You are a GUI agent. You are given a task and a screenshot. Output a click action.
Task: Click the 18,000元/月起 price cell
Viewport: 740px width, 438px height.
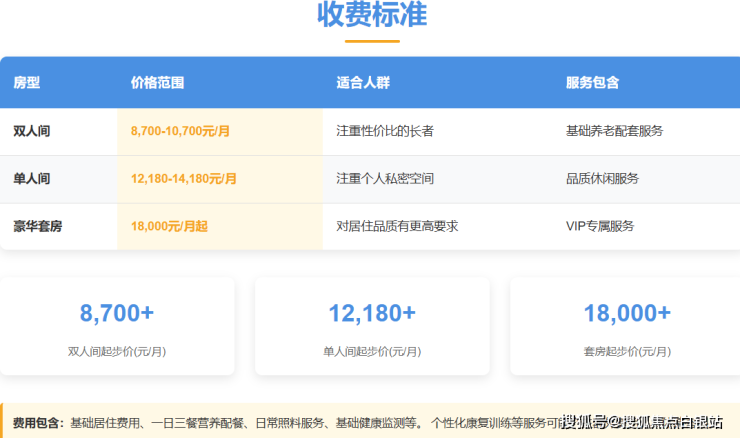(169, 226)
